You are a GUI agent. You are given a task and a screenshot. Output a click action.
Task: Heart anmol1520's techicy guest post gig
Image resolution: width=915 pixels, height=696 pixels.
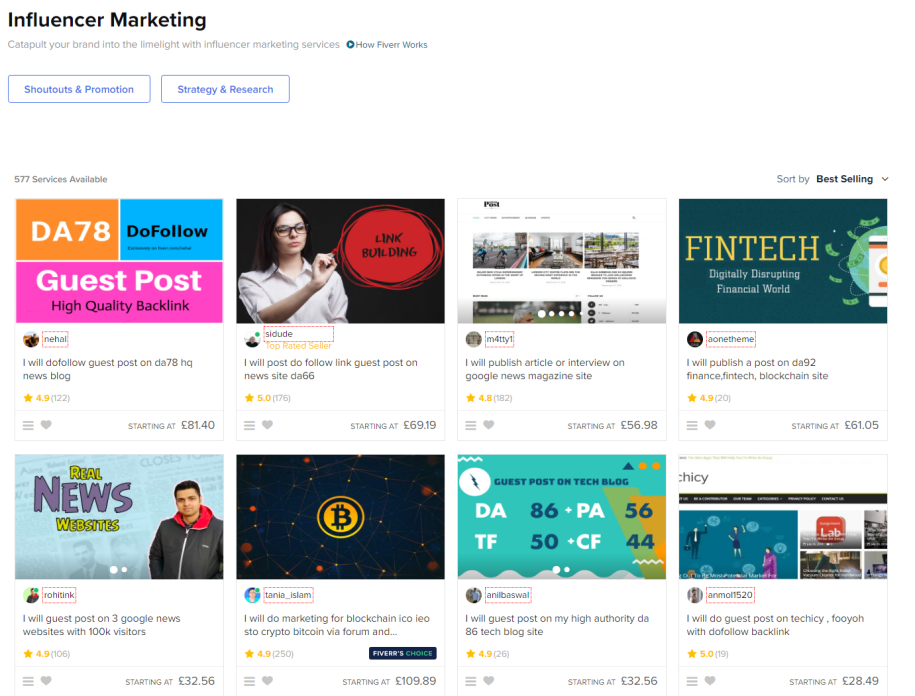coord(710,680)
